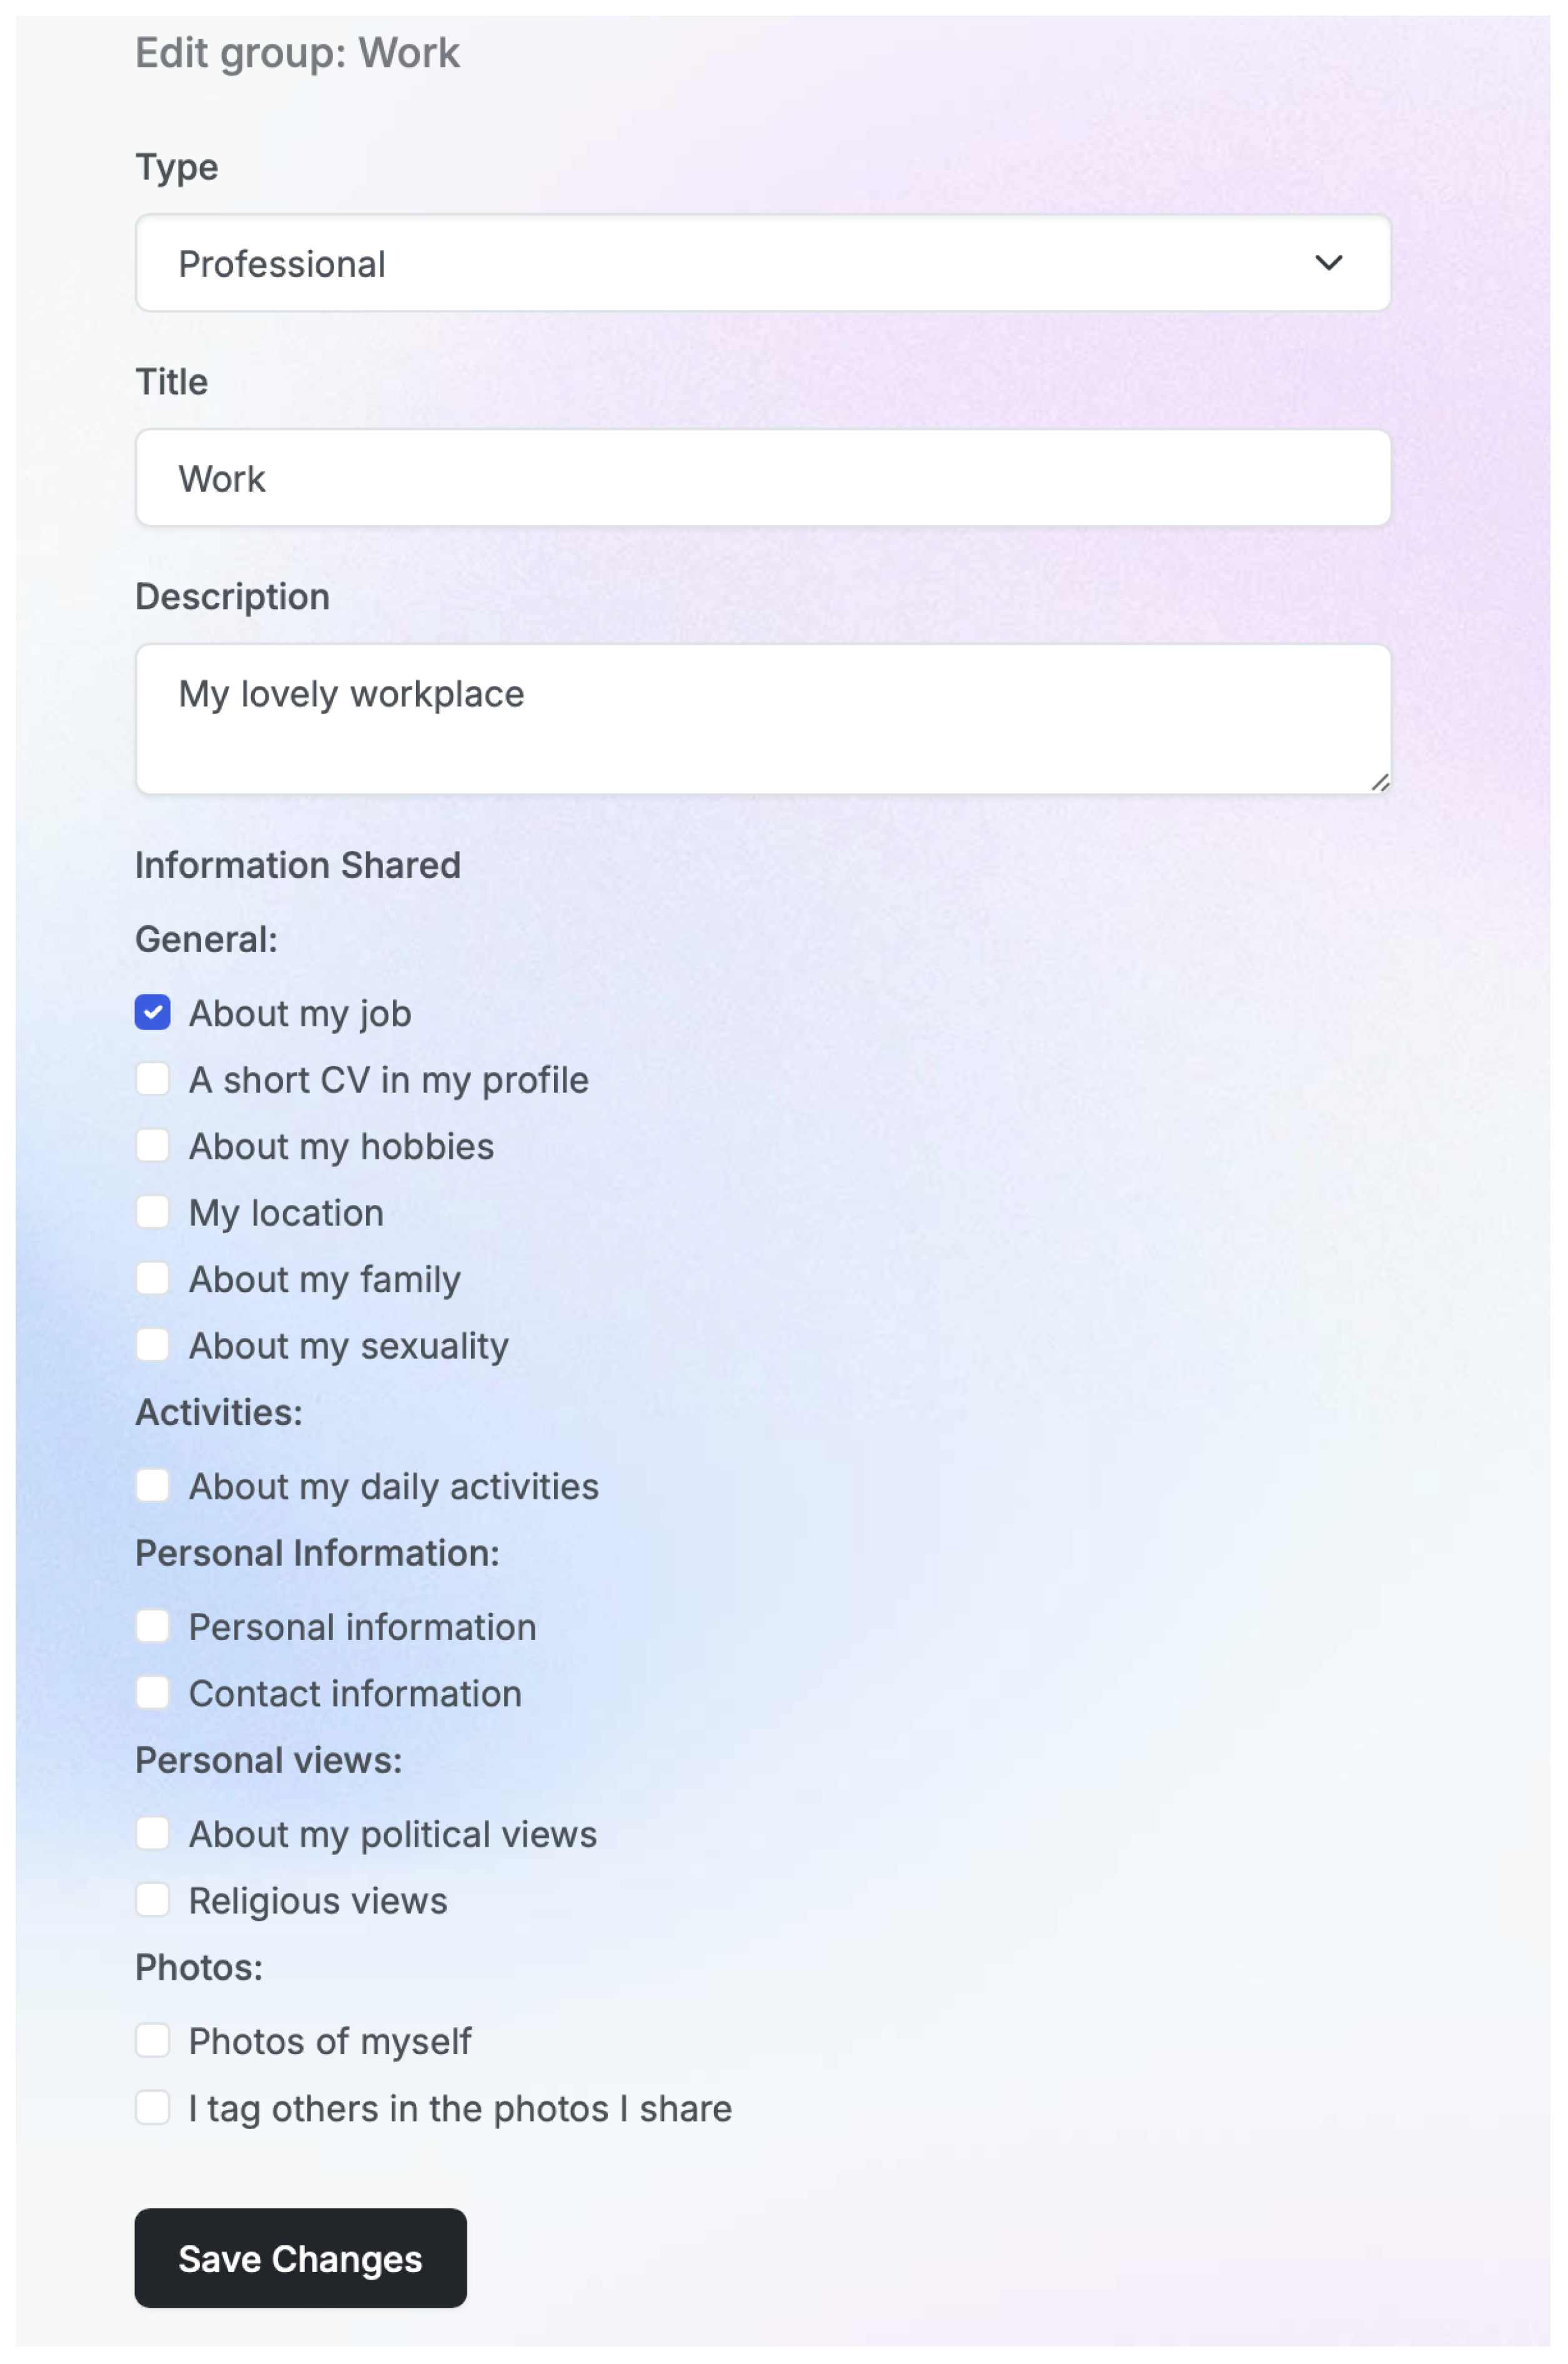Screen dimensions: 1568x2364
Task: Click the Description text area
Action: coord(762,718)
